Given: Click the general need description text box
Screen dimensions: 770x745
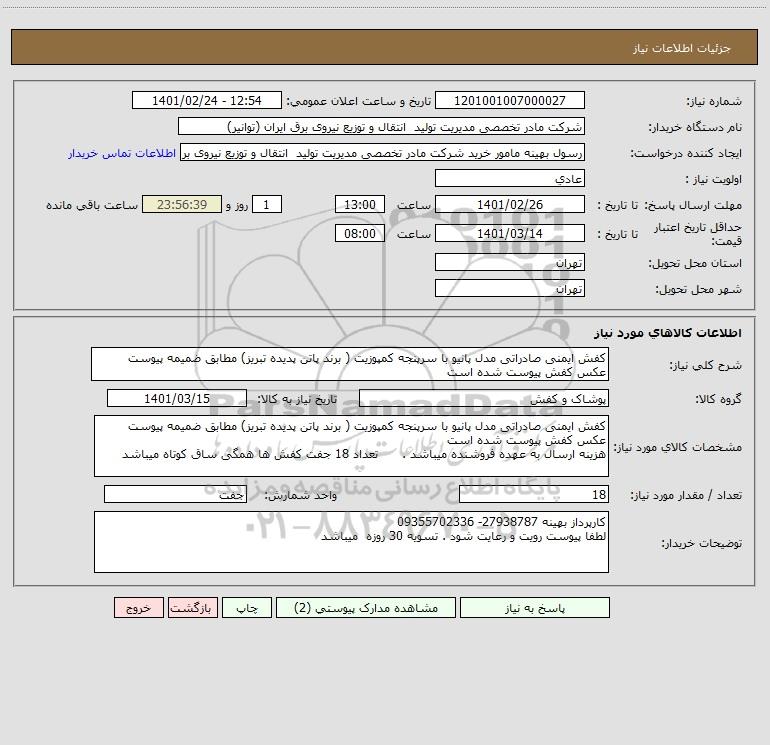Looking at the screenshot, I should [x=350, y=364].
